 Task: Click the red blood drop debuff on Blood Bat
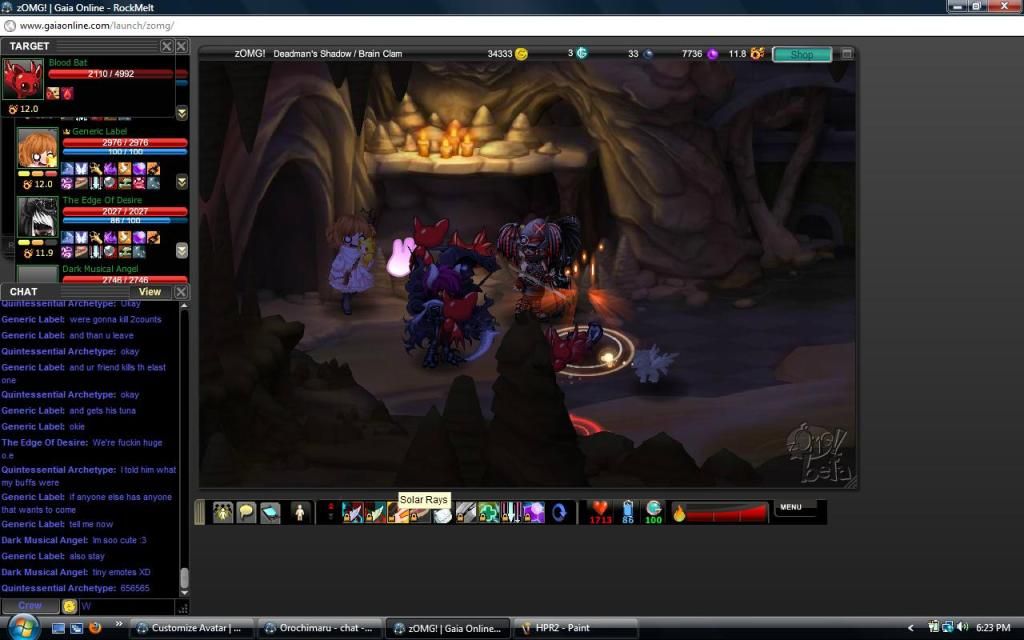(x=68, y=93)
